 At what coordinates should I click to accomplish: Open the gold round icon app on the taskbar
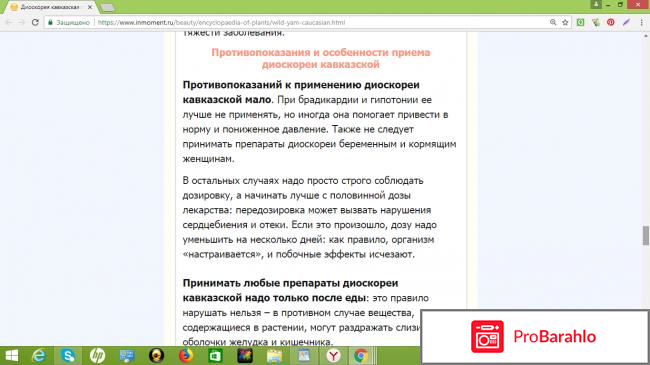click(156, 356)
